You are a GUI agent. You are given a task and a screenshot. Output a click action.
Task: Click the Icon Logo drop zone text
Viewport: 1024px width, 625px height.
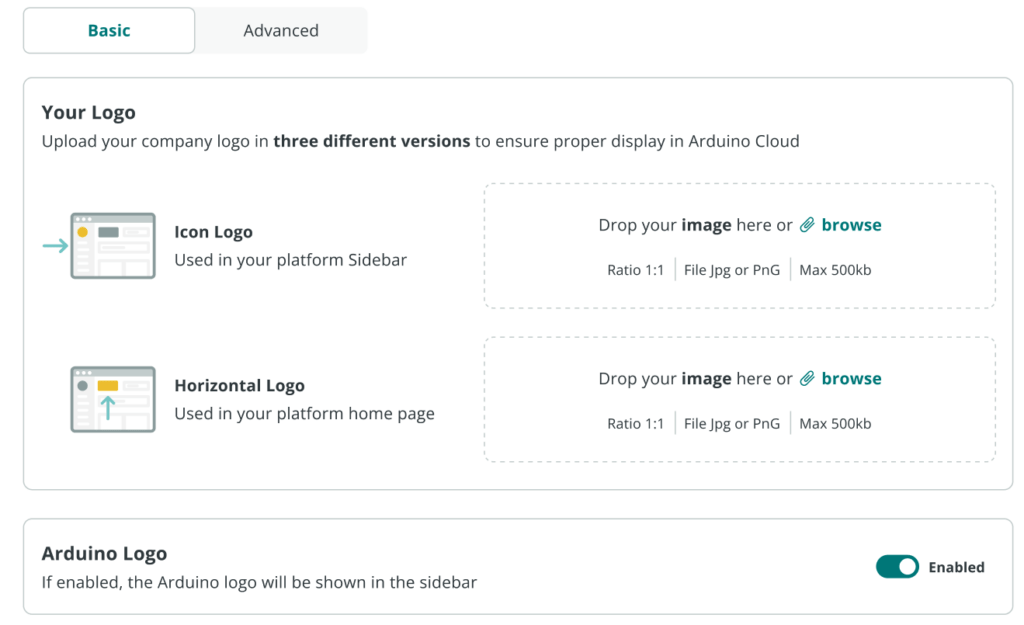(x=695, y=225)
